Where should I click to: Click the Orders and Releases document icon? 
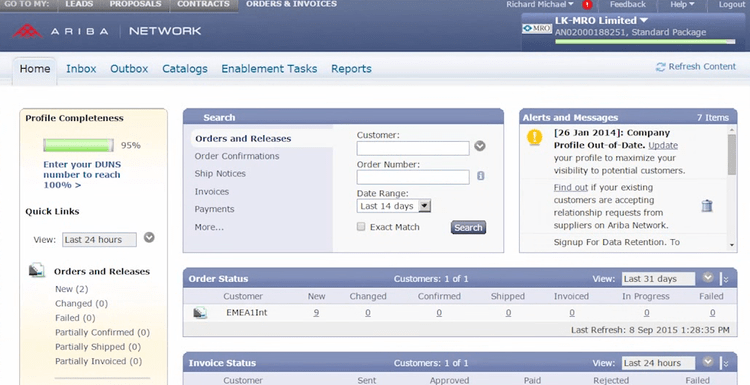(37, 270)
